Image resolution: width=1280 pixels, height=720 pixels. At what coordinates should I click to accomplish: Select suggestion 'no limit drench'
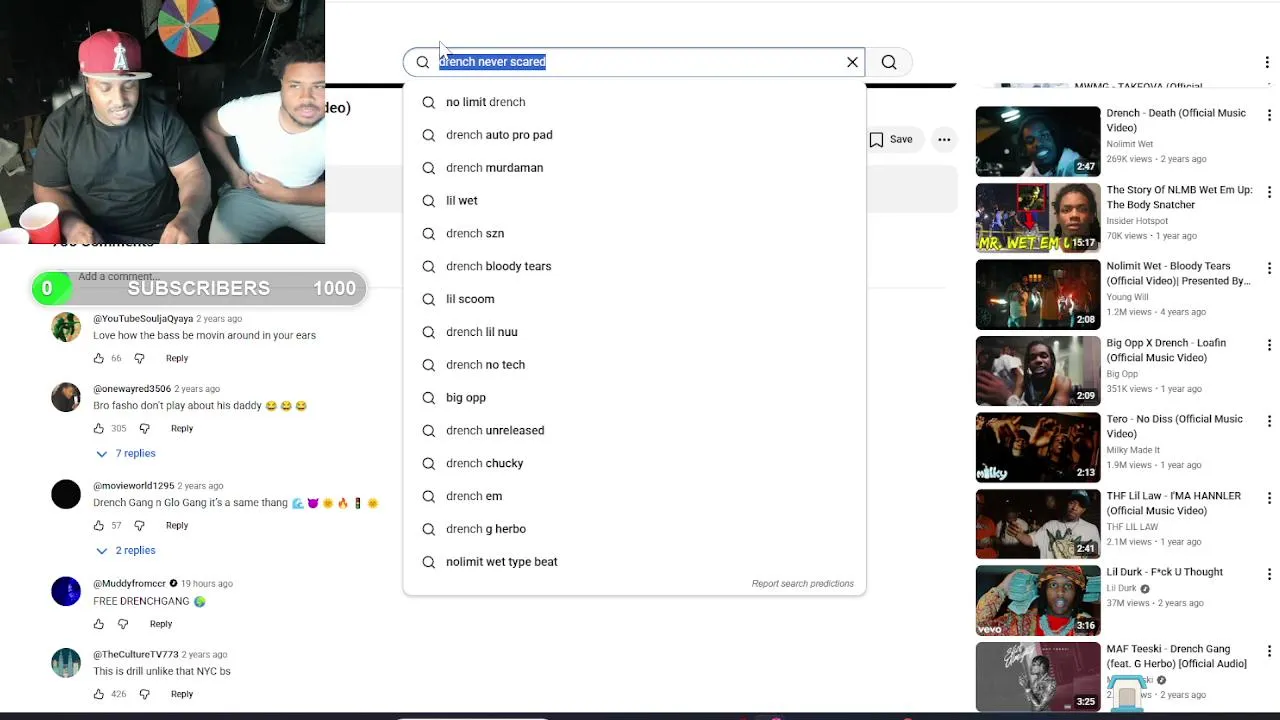[x=634, y=102]
